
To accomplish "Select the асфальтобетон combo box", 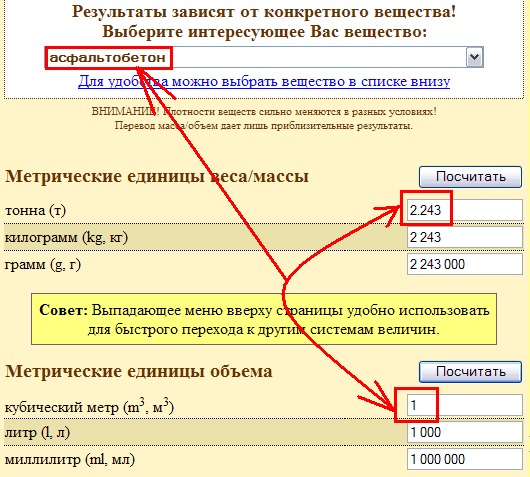I will coord(264,57).
